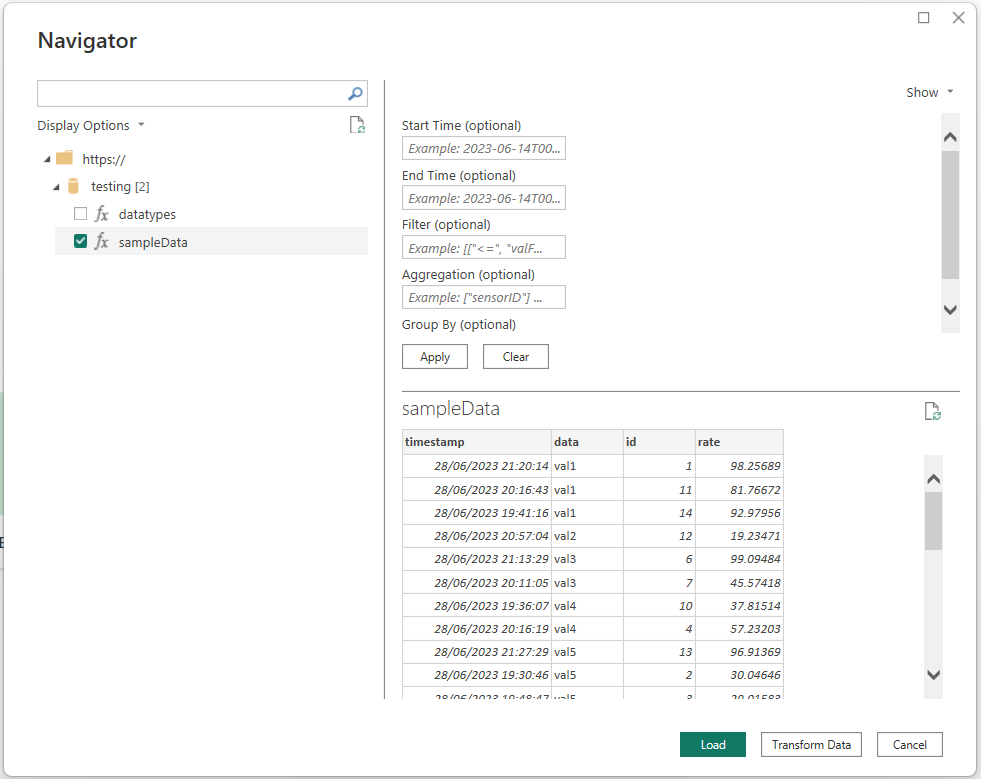The image size is (981, 779).
Task: Click the fx icon beside sampleData
Action: 102,241
